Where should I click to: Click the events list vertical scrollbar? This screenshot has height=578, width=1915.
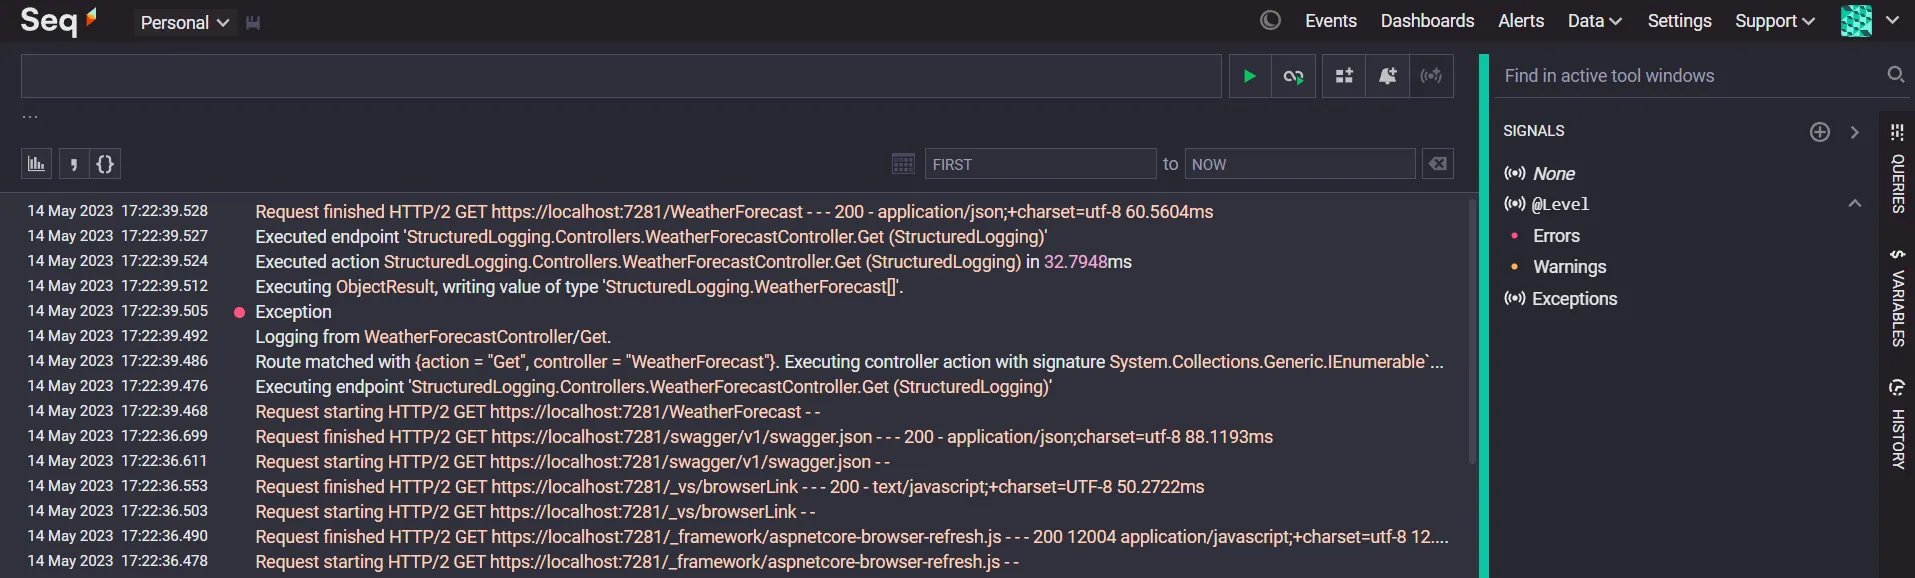1472,331
